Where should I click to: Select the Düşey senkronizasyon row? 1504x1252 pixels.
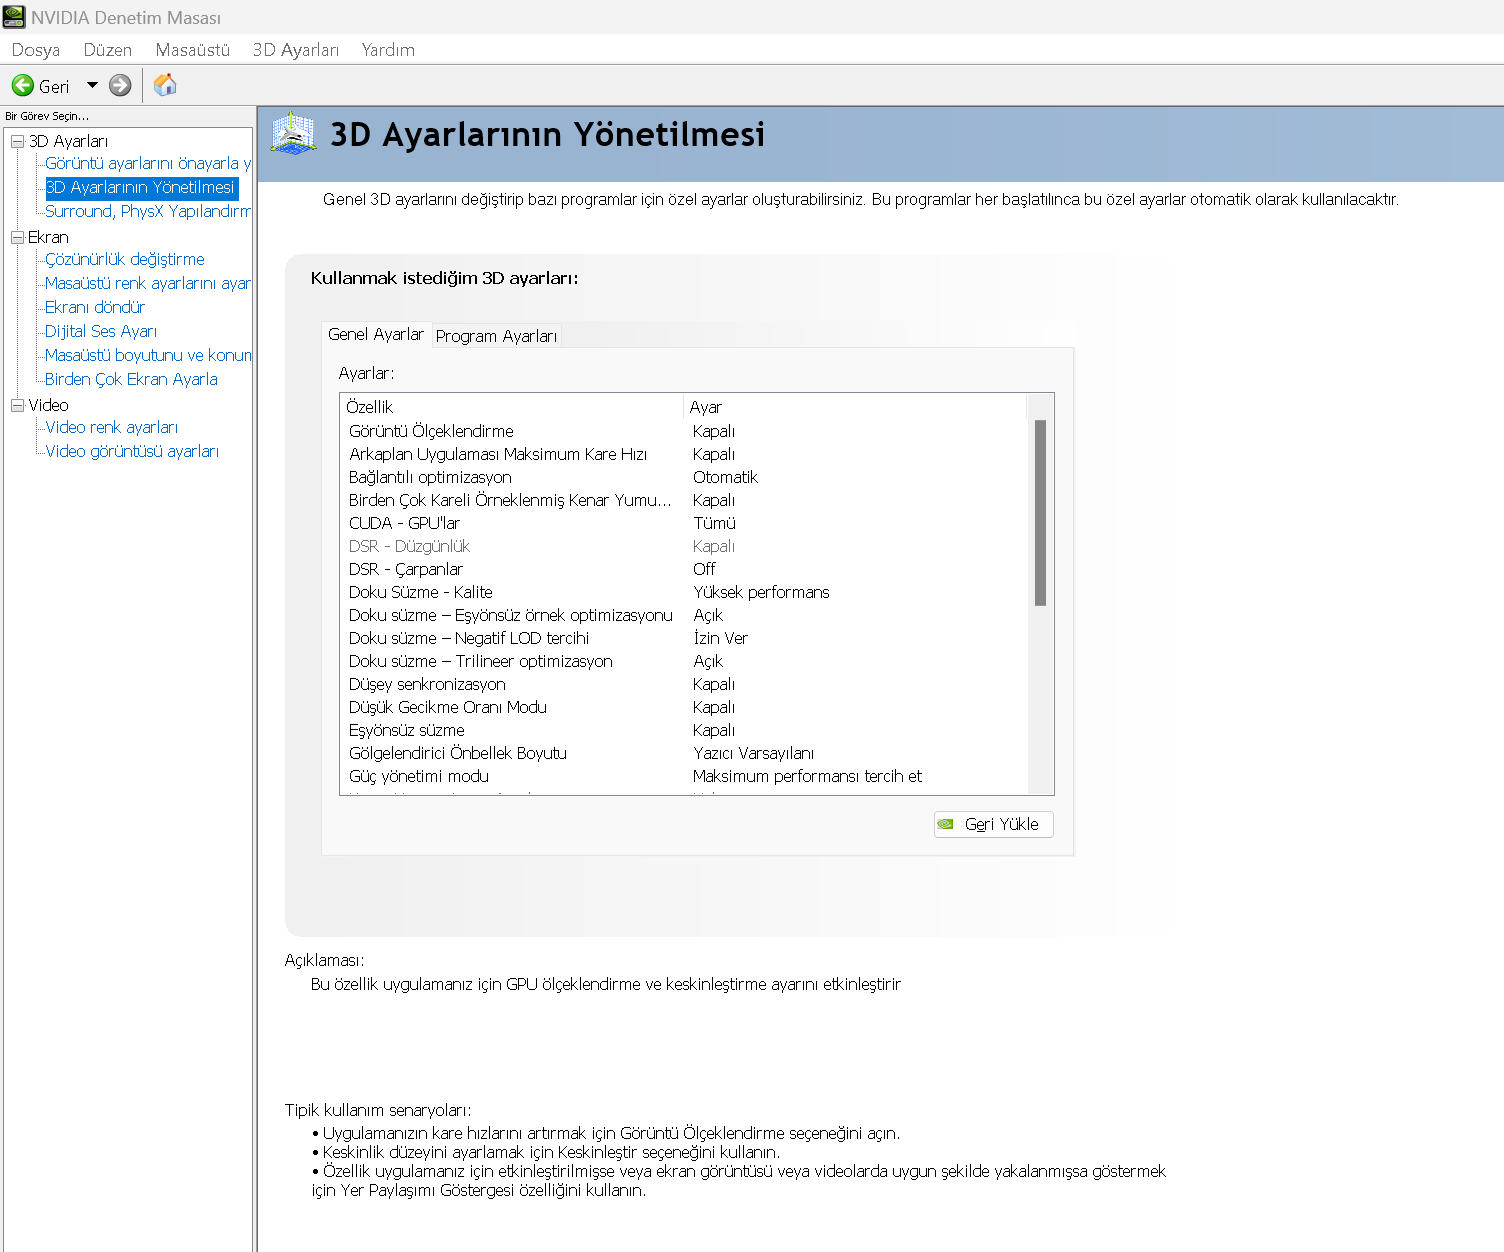tap(684, 684)
